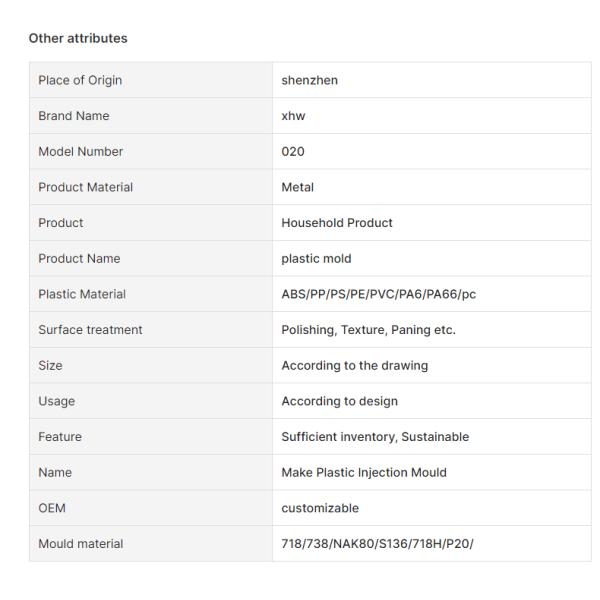
Task: Click the "Product Name" label
Action: click(x=79, y=258)
